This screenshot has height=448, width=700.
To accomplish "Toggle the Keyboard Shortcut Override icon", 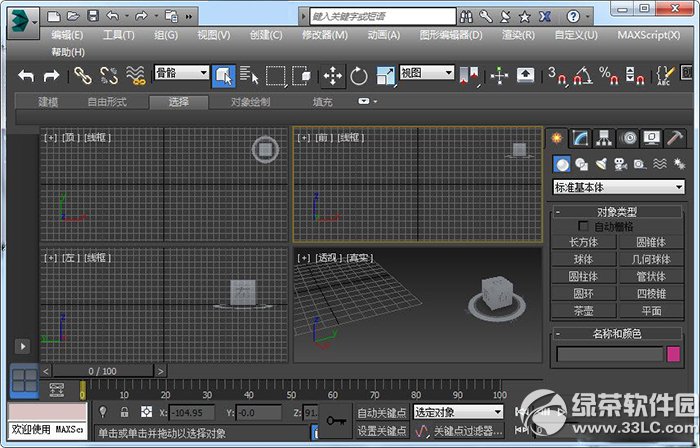I will [x=525, y=75].
